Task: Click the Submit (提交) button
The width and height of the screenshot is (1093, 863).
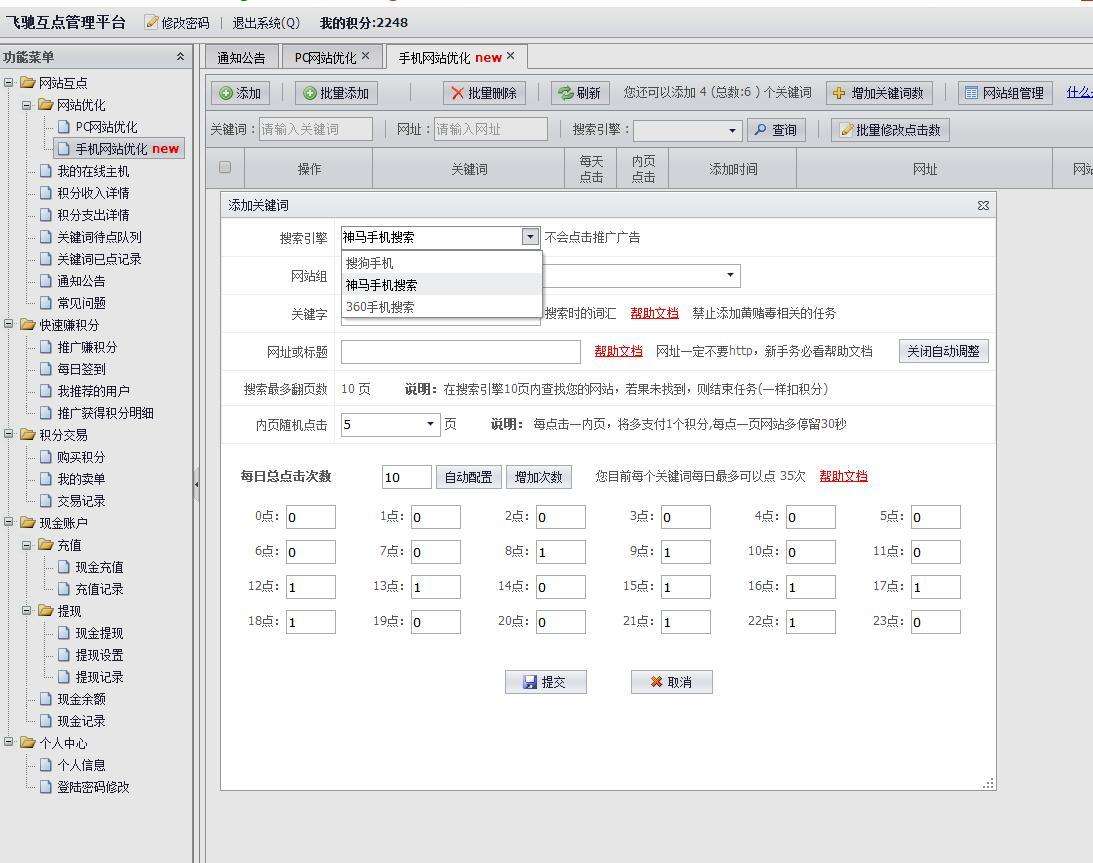Action: 545,682
